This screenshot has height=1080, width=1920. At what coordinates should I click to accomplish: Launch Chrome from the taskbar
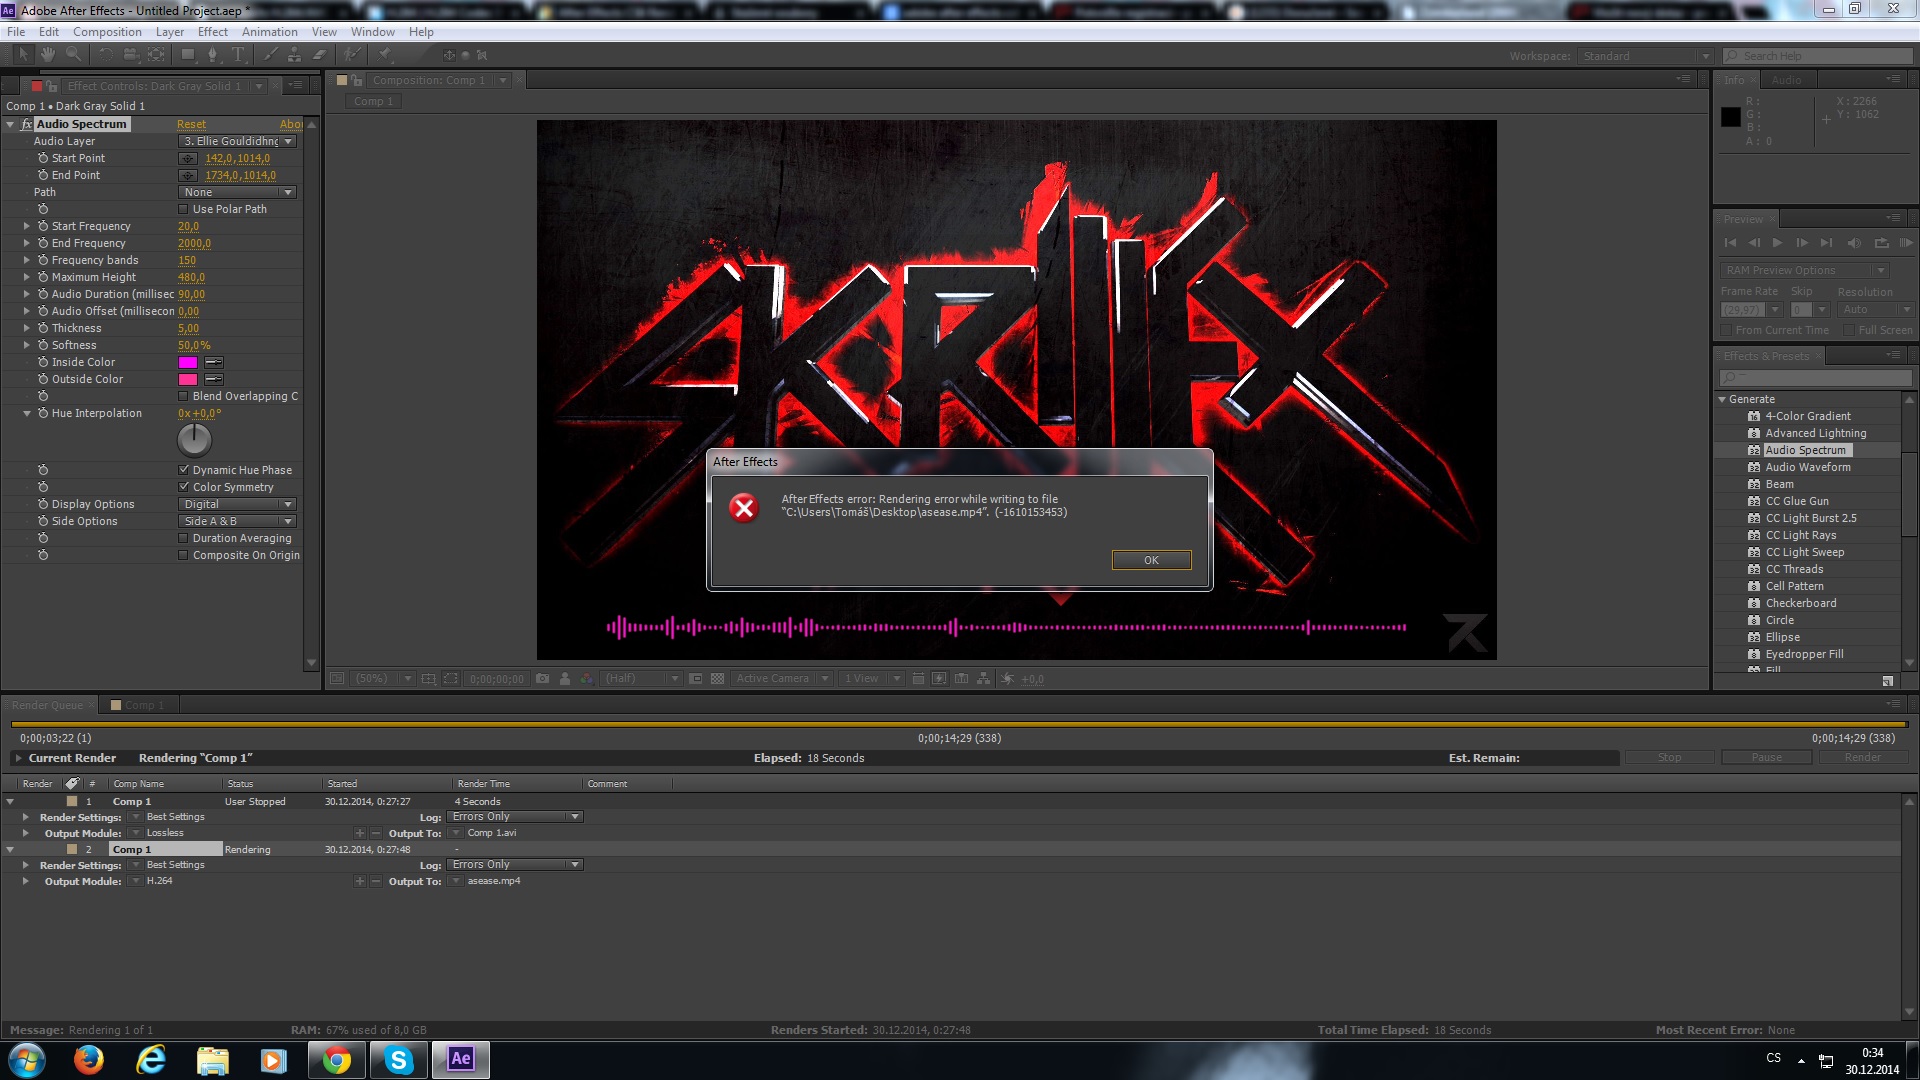(337, 1059)
